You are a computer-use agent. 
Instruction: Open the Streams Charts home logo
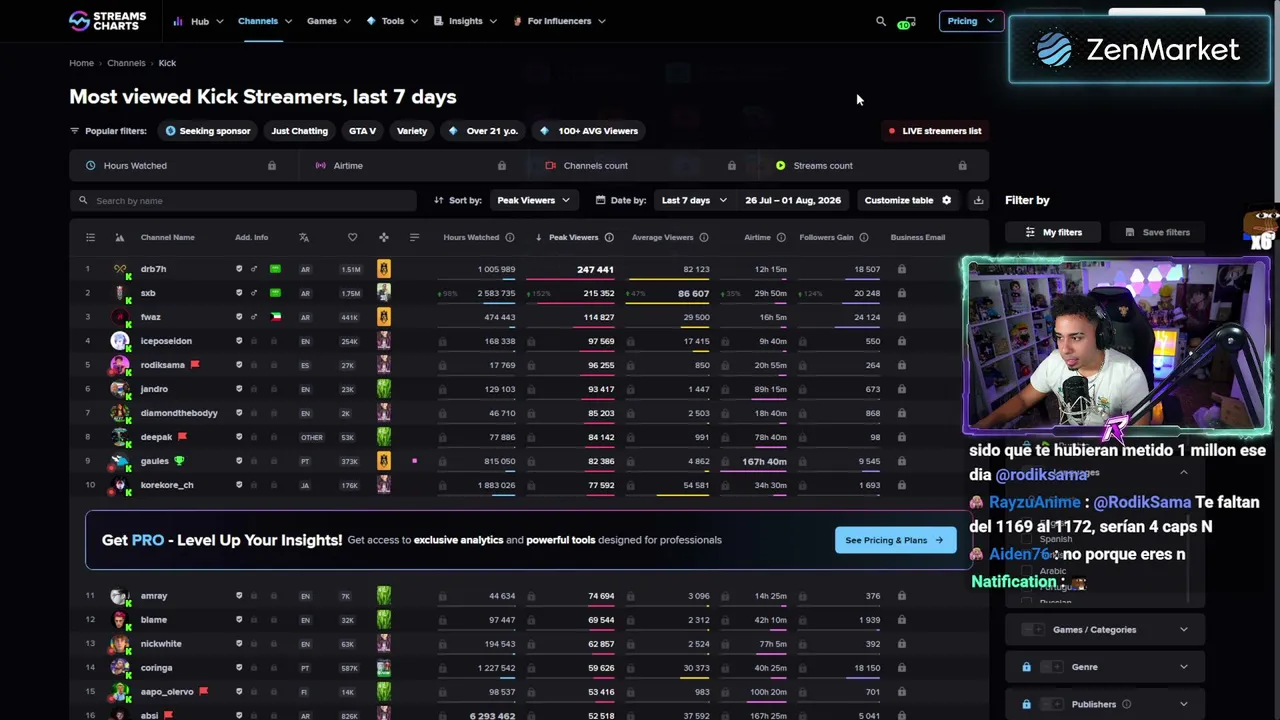[x=107, y=21]
